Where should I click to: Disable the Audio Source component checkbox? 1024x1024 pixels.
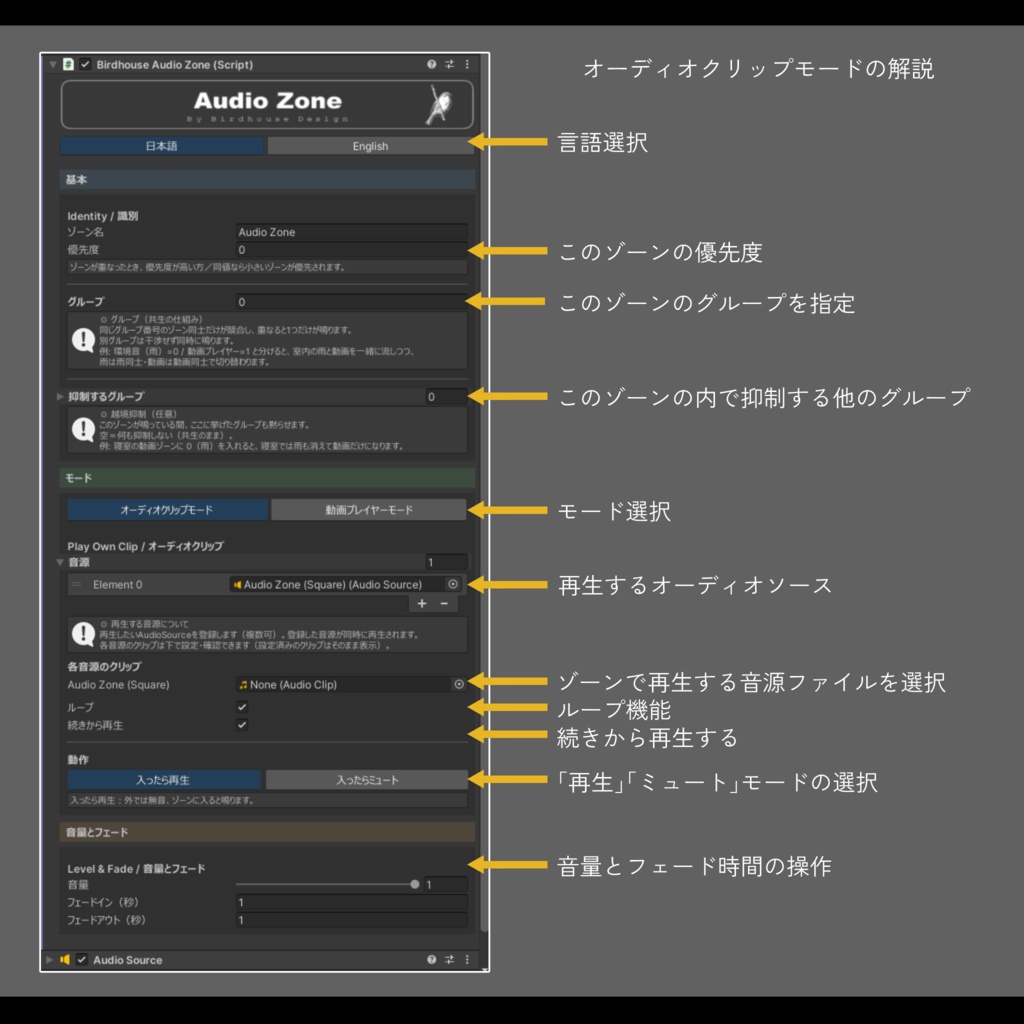pos(82,959)
